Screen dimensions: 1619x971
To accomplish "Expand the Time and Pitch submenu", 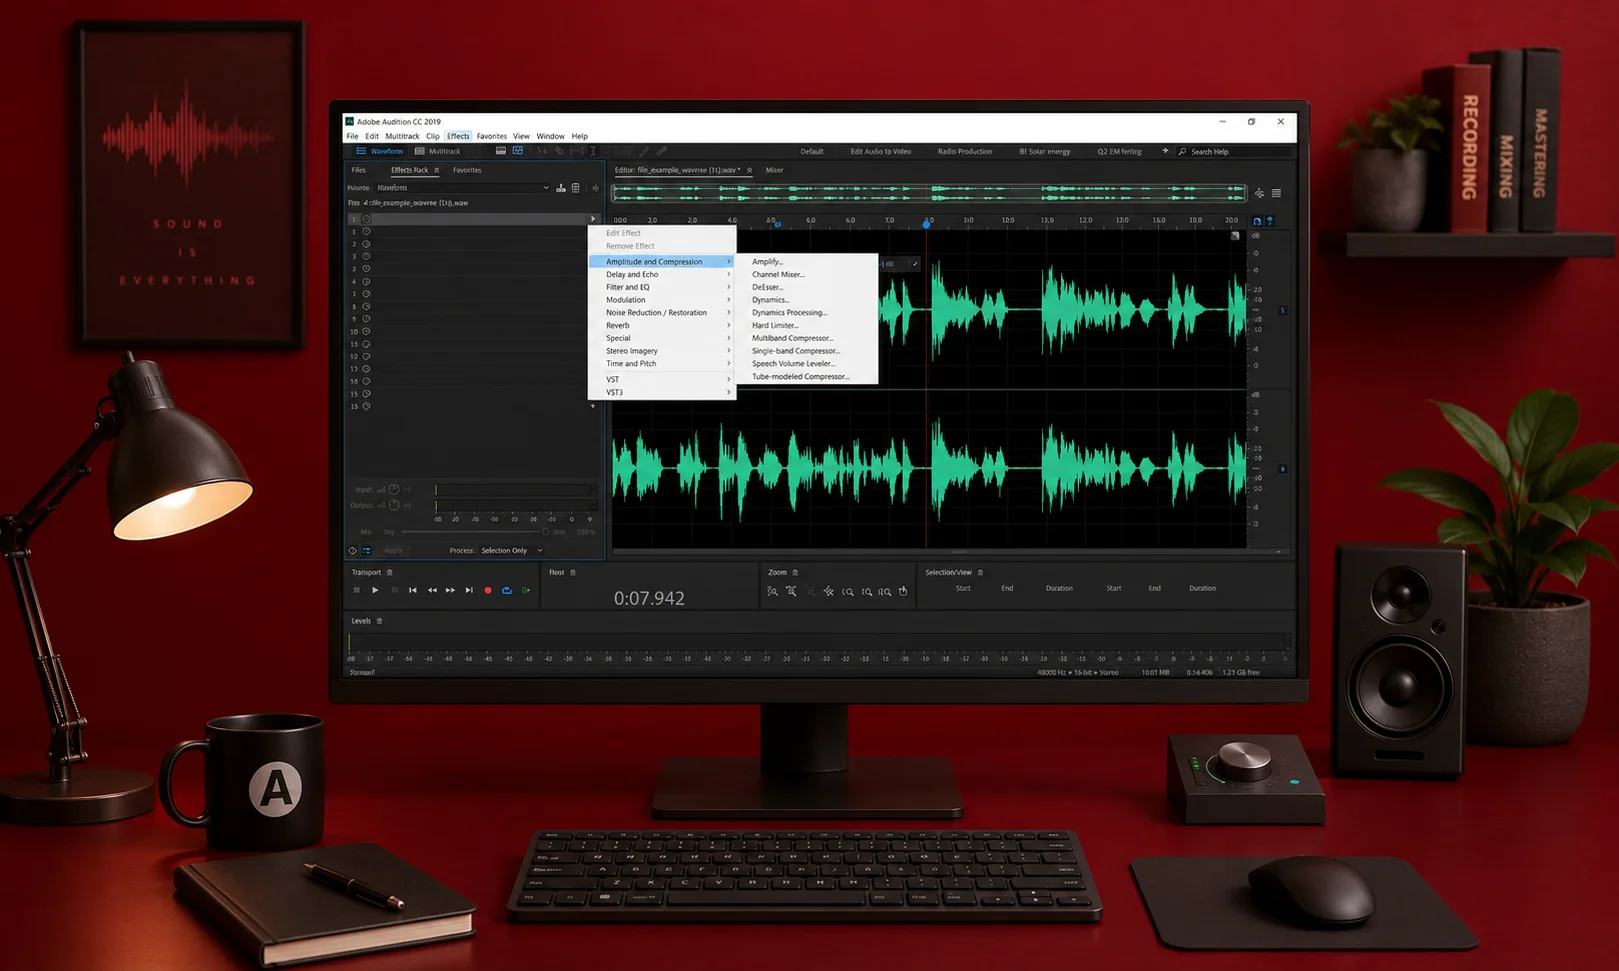I will 662,364.
